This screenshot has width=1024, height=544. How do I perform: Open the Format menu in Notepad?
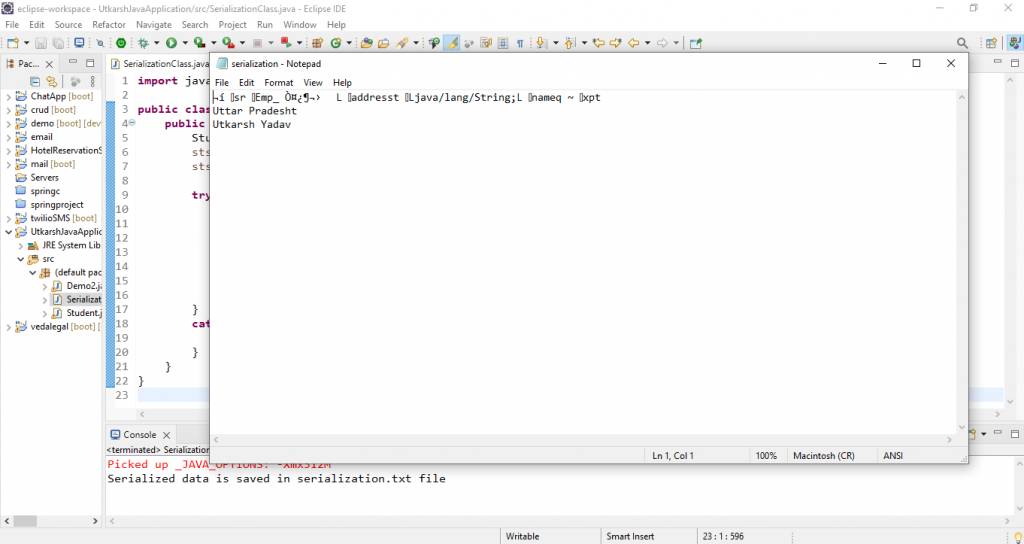coord(278,82)
